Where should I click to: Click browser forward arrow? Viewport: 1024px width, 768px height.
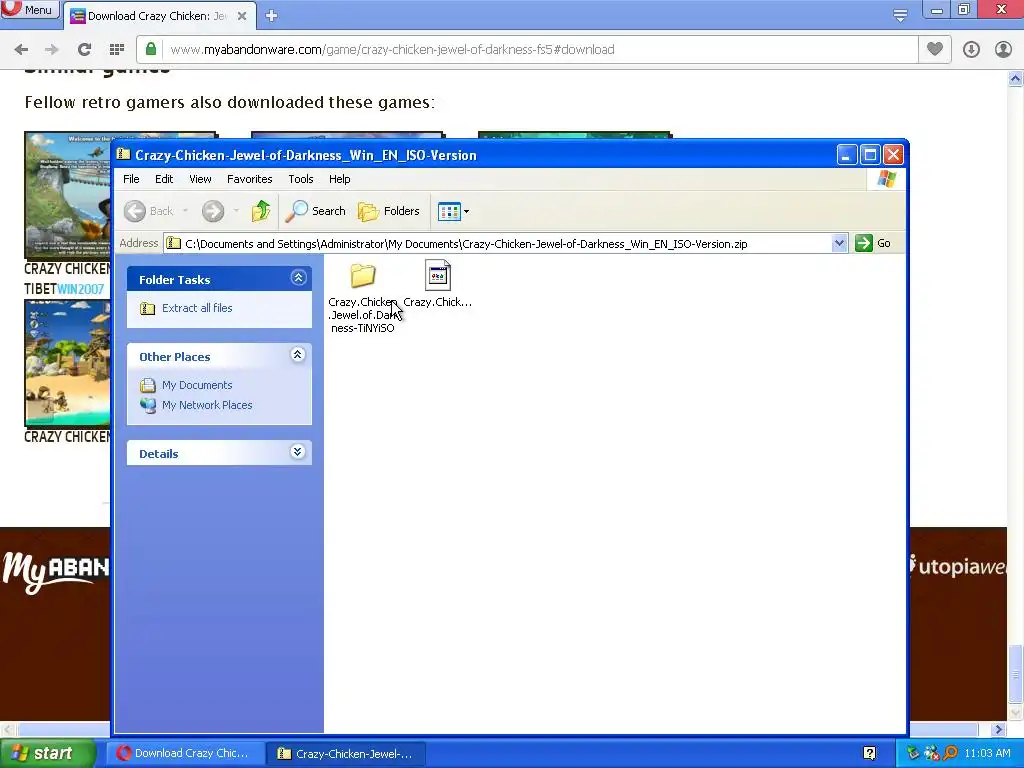click(x=52, y=50)
